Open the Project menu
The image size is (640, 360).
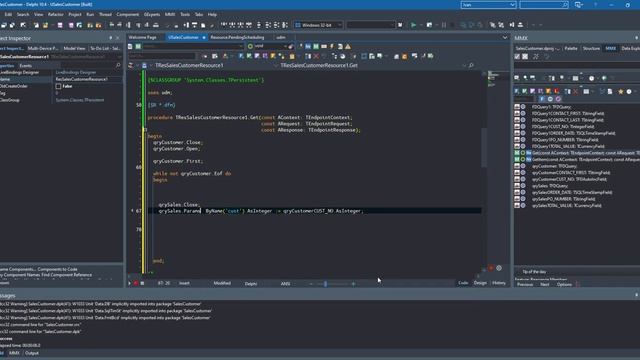coord(75,14)
